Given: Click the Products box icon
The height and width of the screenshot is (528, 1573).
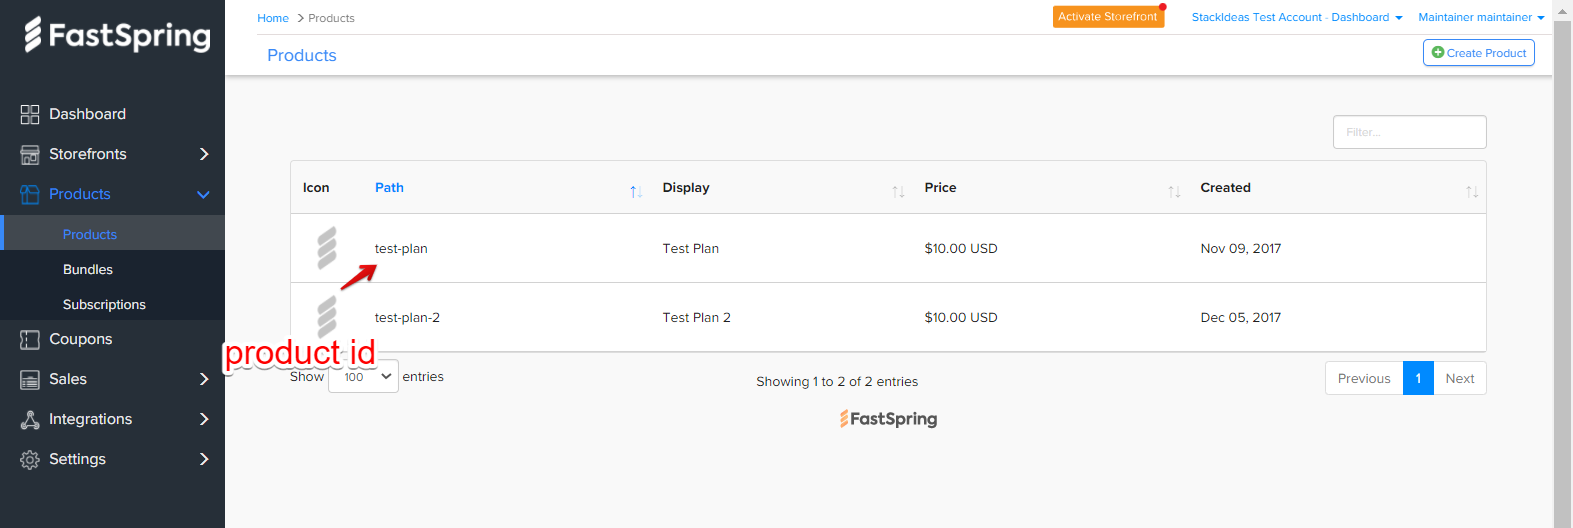Looking at the screenshot, I should [30, 195].
